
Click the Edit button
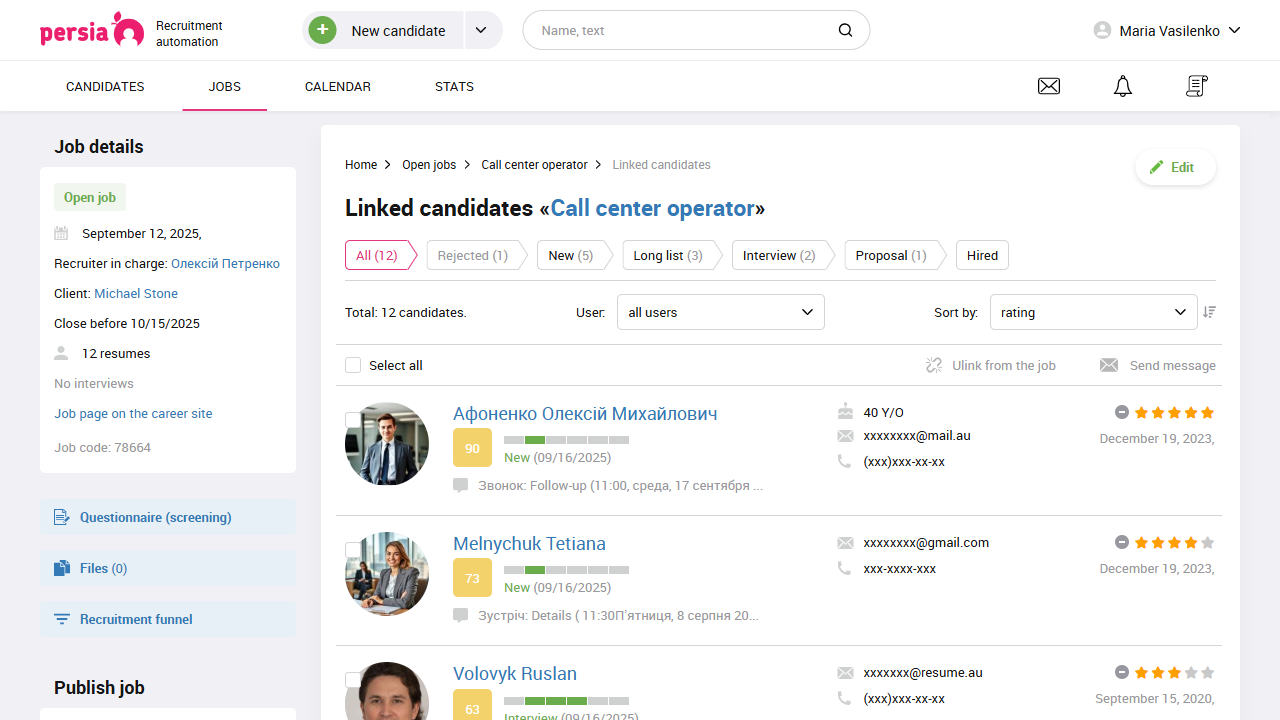1175,166
